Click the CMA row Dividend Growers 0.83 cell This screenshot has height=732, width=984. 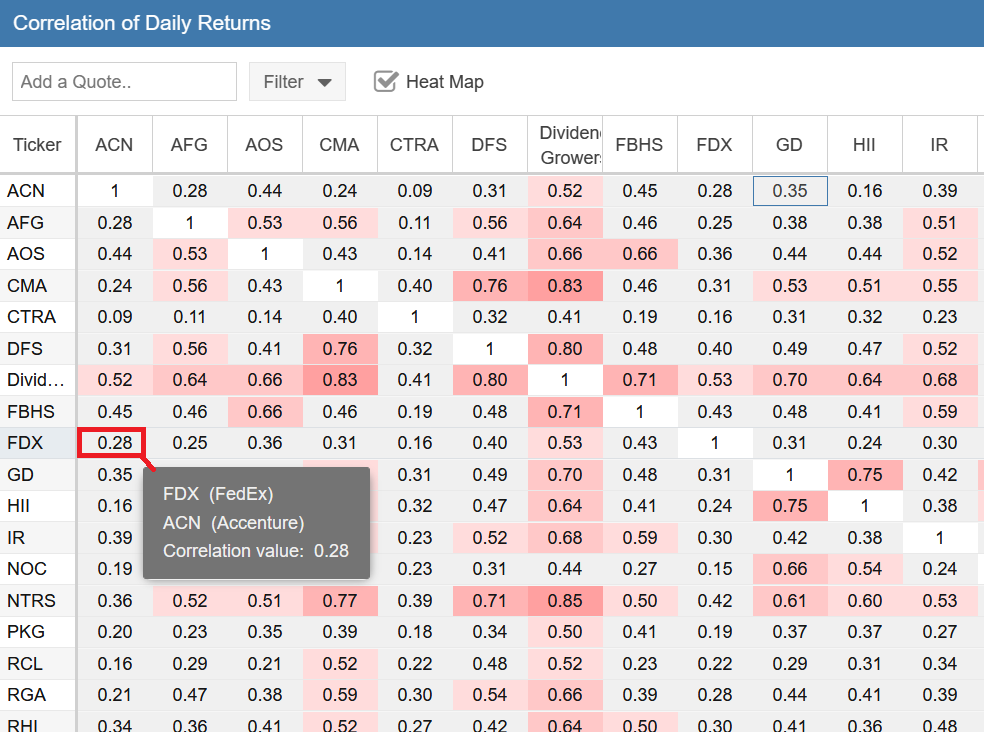pyautogui.click(x=564, y=286)
